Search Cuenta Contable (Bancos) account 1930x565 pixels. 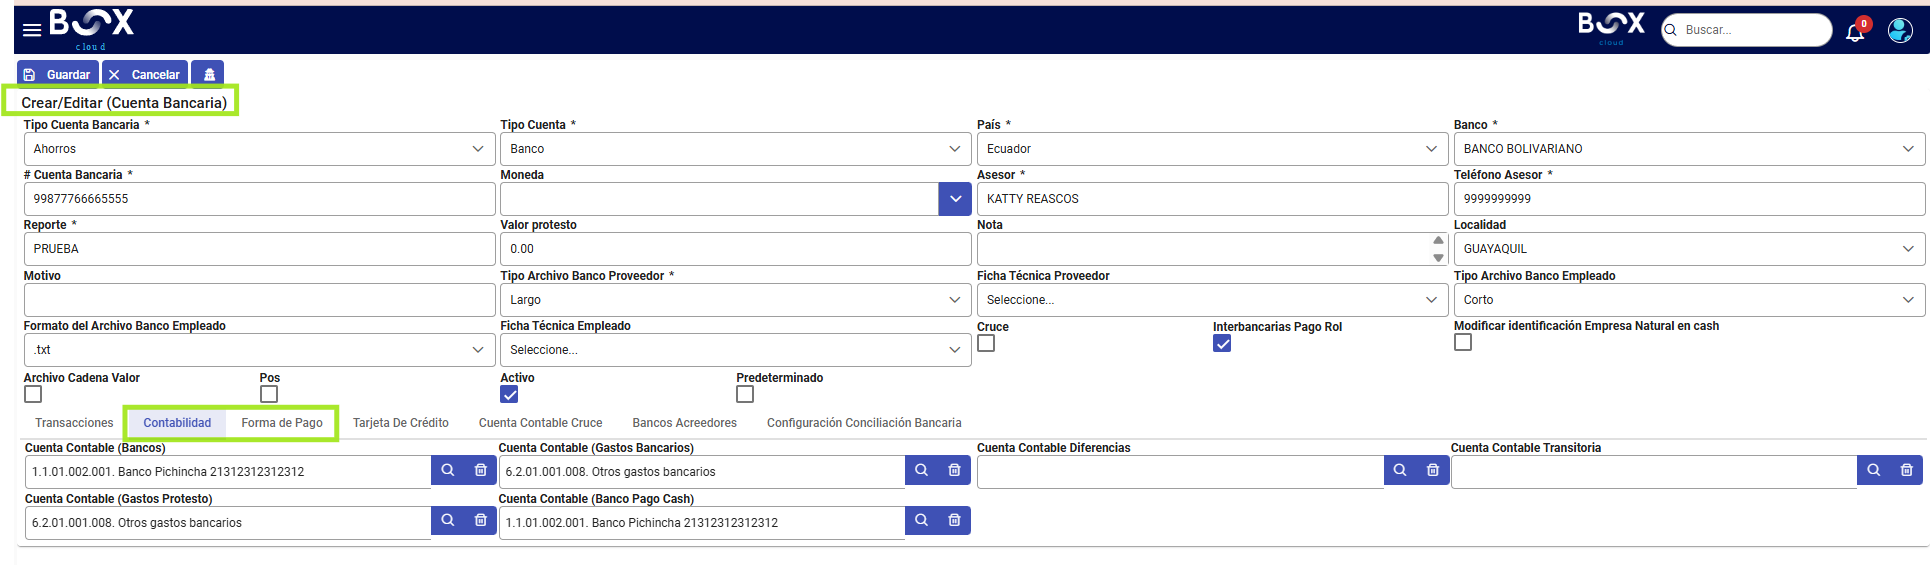pyautogui.click(x=448, y=470)
